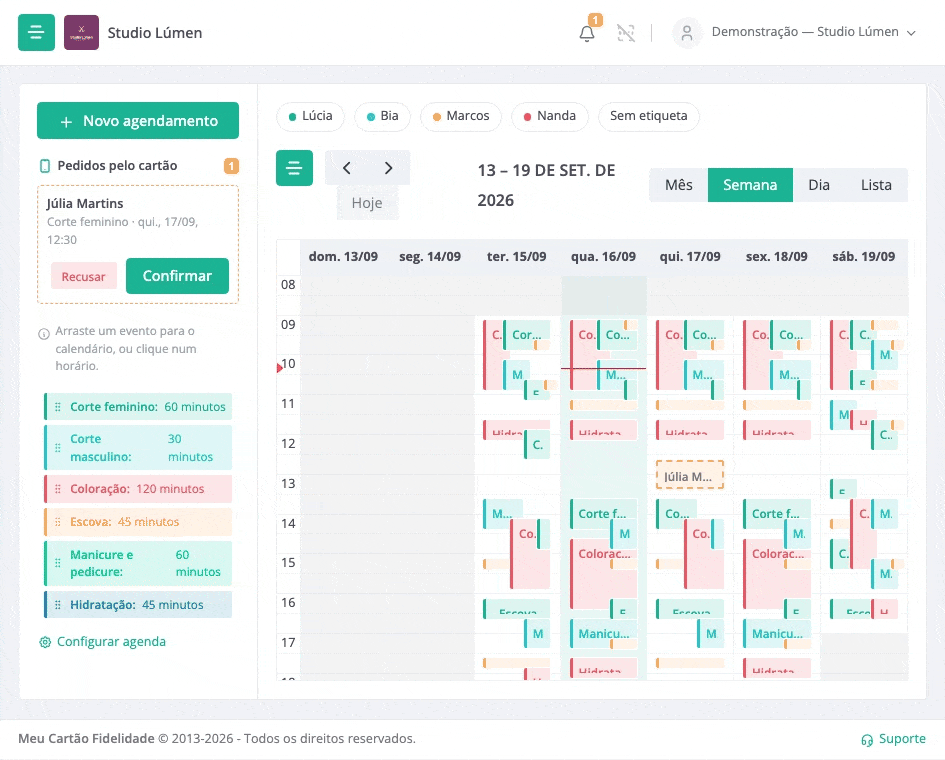945x760 pixels.
Task: Select the dom. 13/09 day header
Action: point(343,257)
